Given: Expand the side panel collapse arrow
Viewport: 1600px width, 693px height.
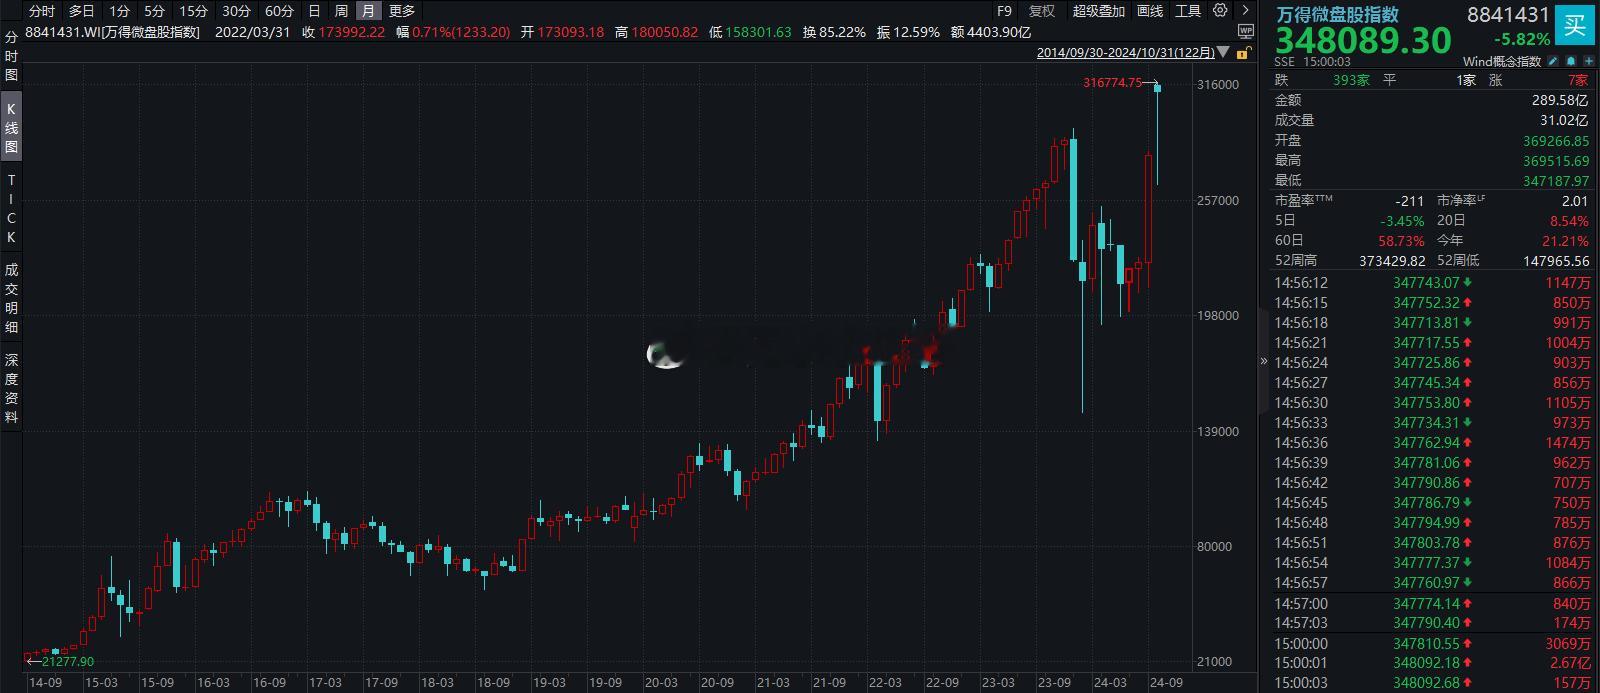Looking at the screenshot, I should coord(1264,360).
